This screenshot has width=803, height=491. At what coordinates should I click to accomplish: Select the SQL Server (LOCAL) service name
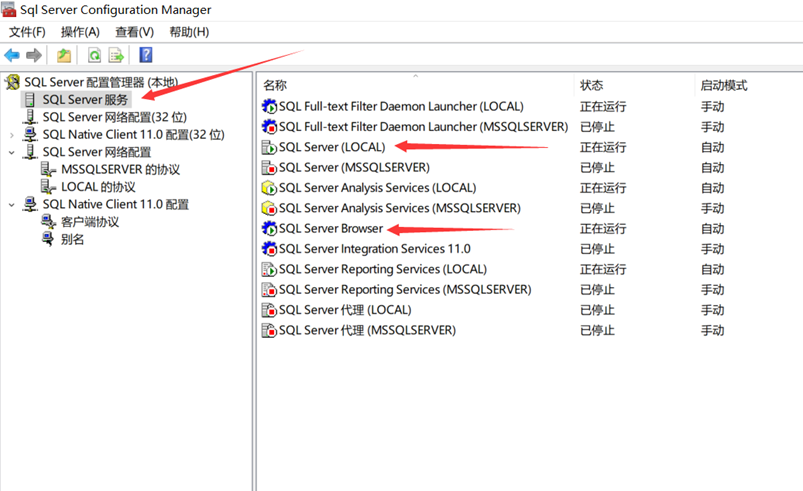click(332, 147)
